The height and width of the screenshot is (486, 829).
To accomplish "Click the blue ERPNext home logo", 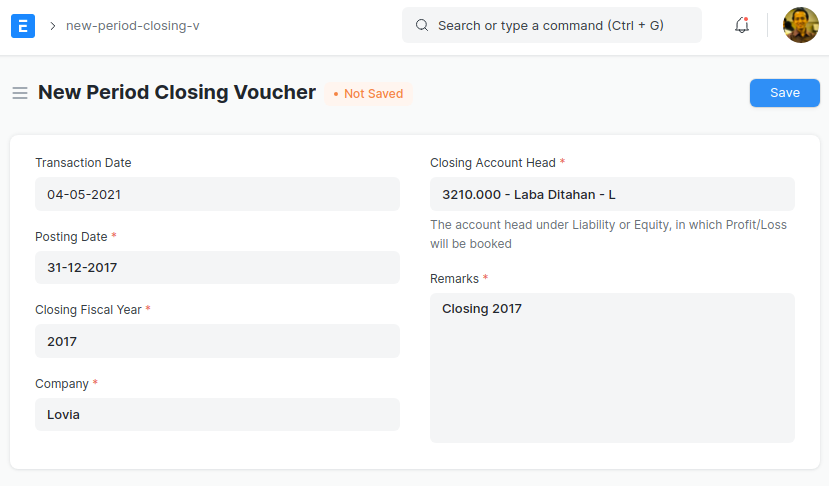I will 23,26.
